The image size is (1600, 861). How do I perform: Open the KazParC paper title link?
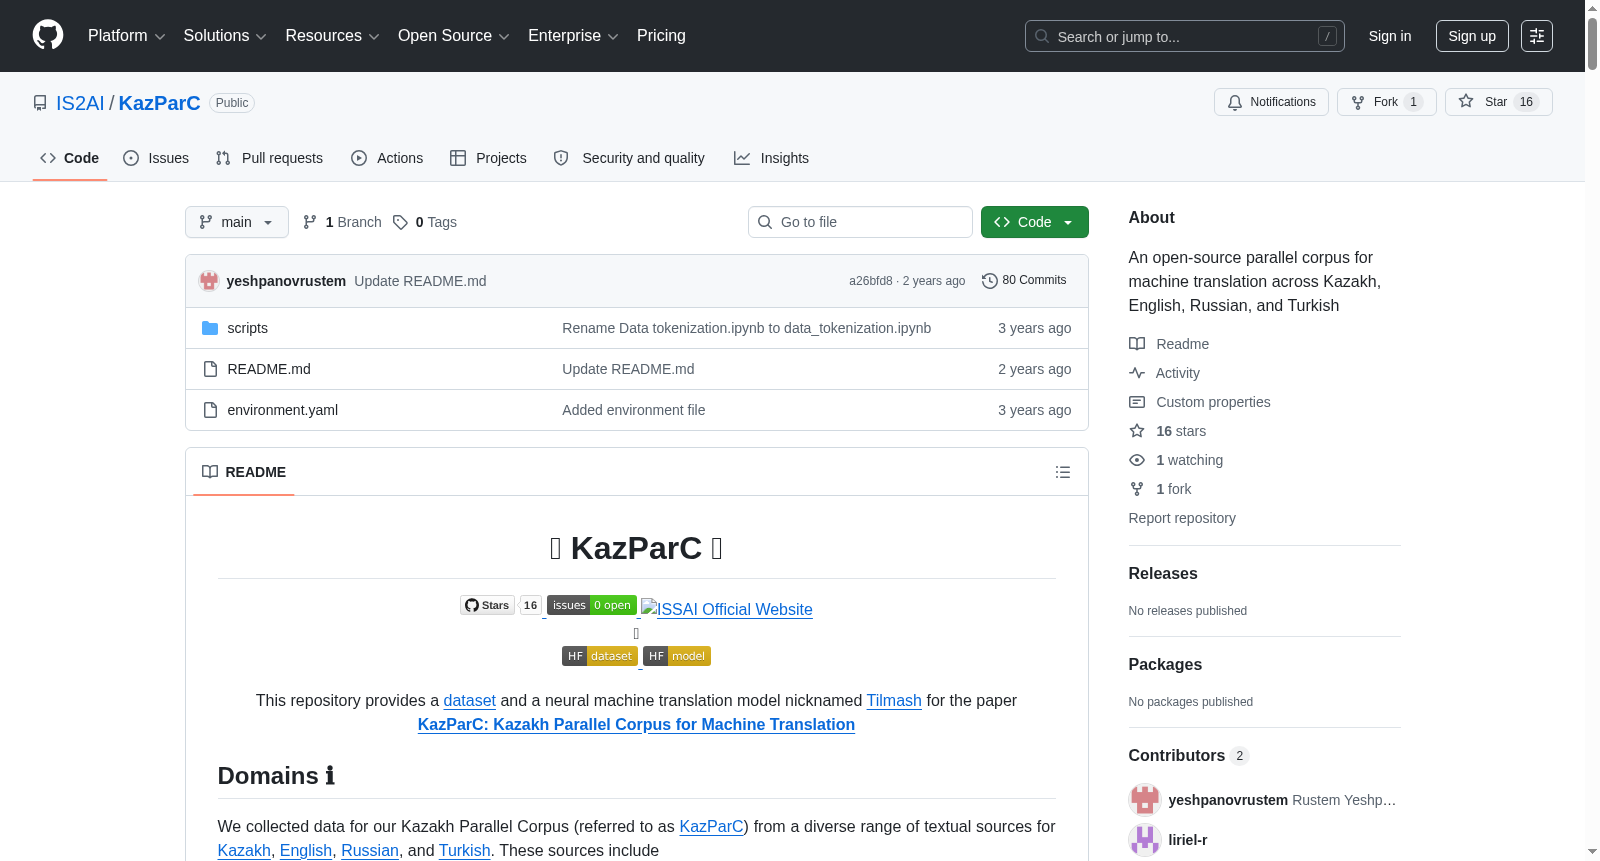pyautogui.click(x=636, y=725)
